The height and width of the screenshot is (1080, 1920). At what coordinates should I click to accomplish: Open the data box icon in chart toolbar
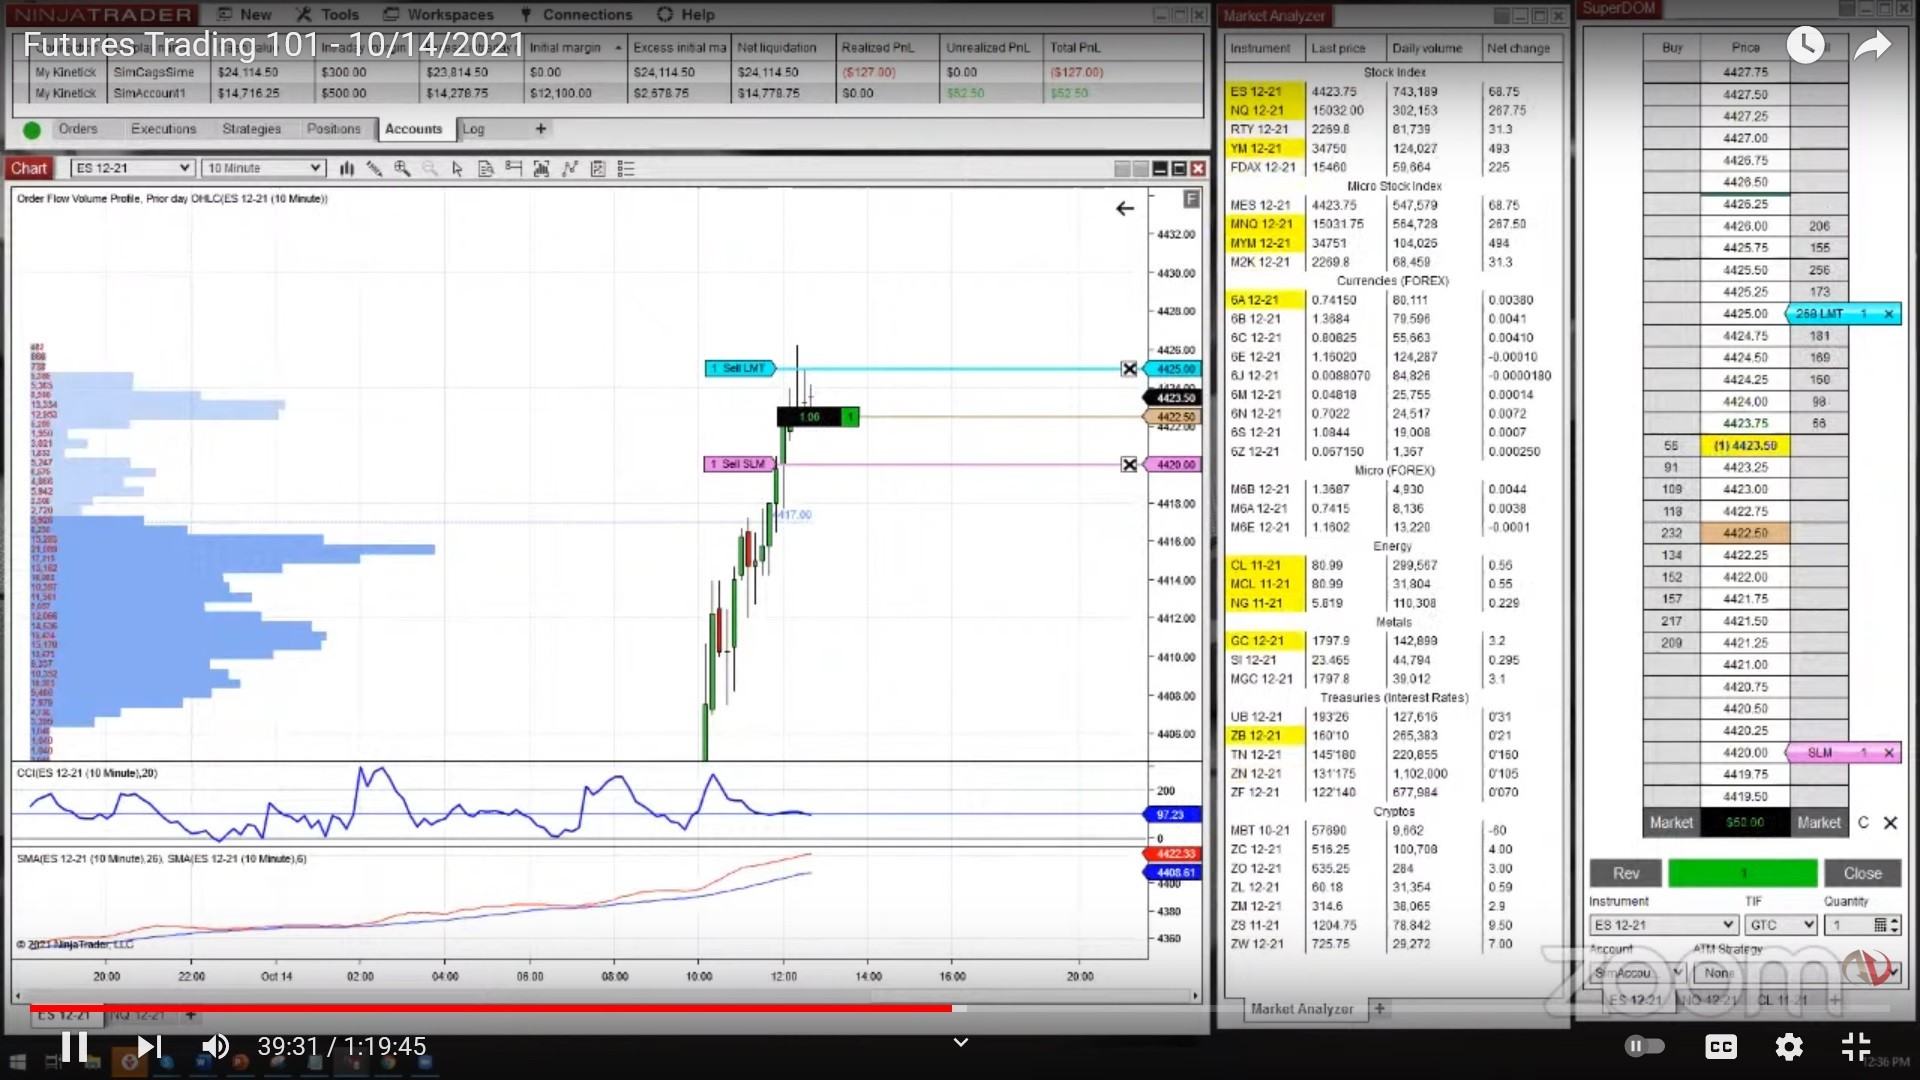pos(485,168)
